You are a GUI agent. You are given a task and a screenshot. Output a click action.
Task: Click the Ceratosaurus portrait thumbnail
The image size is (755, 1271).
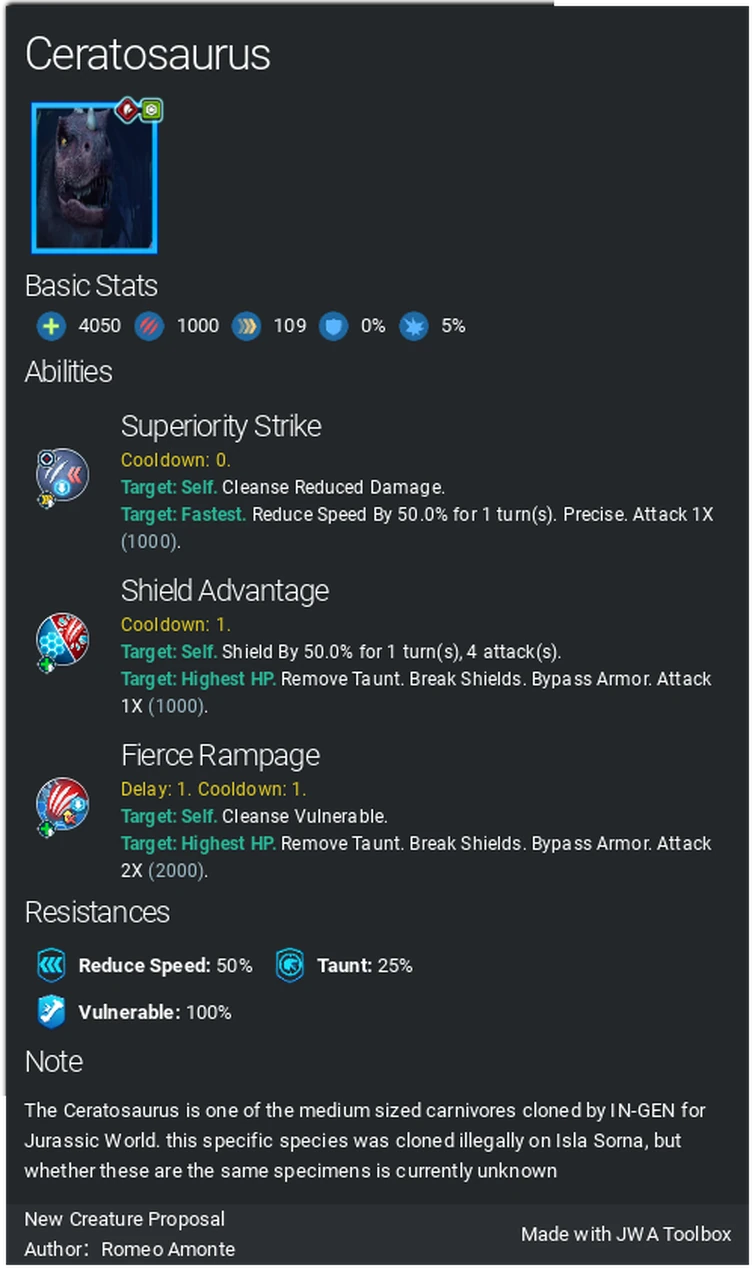point(94,178)
